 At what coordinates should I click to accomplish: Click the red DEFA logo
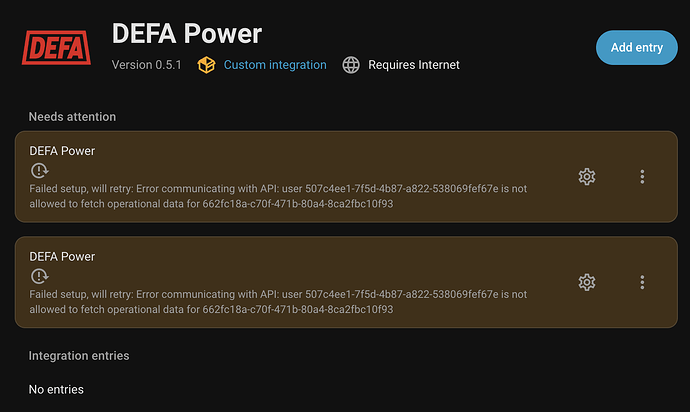point(54,47)
